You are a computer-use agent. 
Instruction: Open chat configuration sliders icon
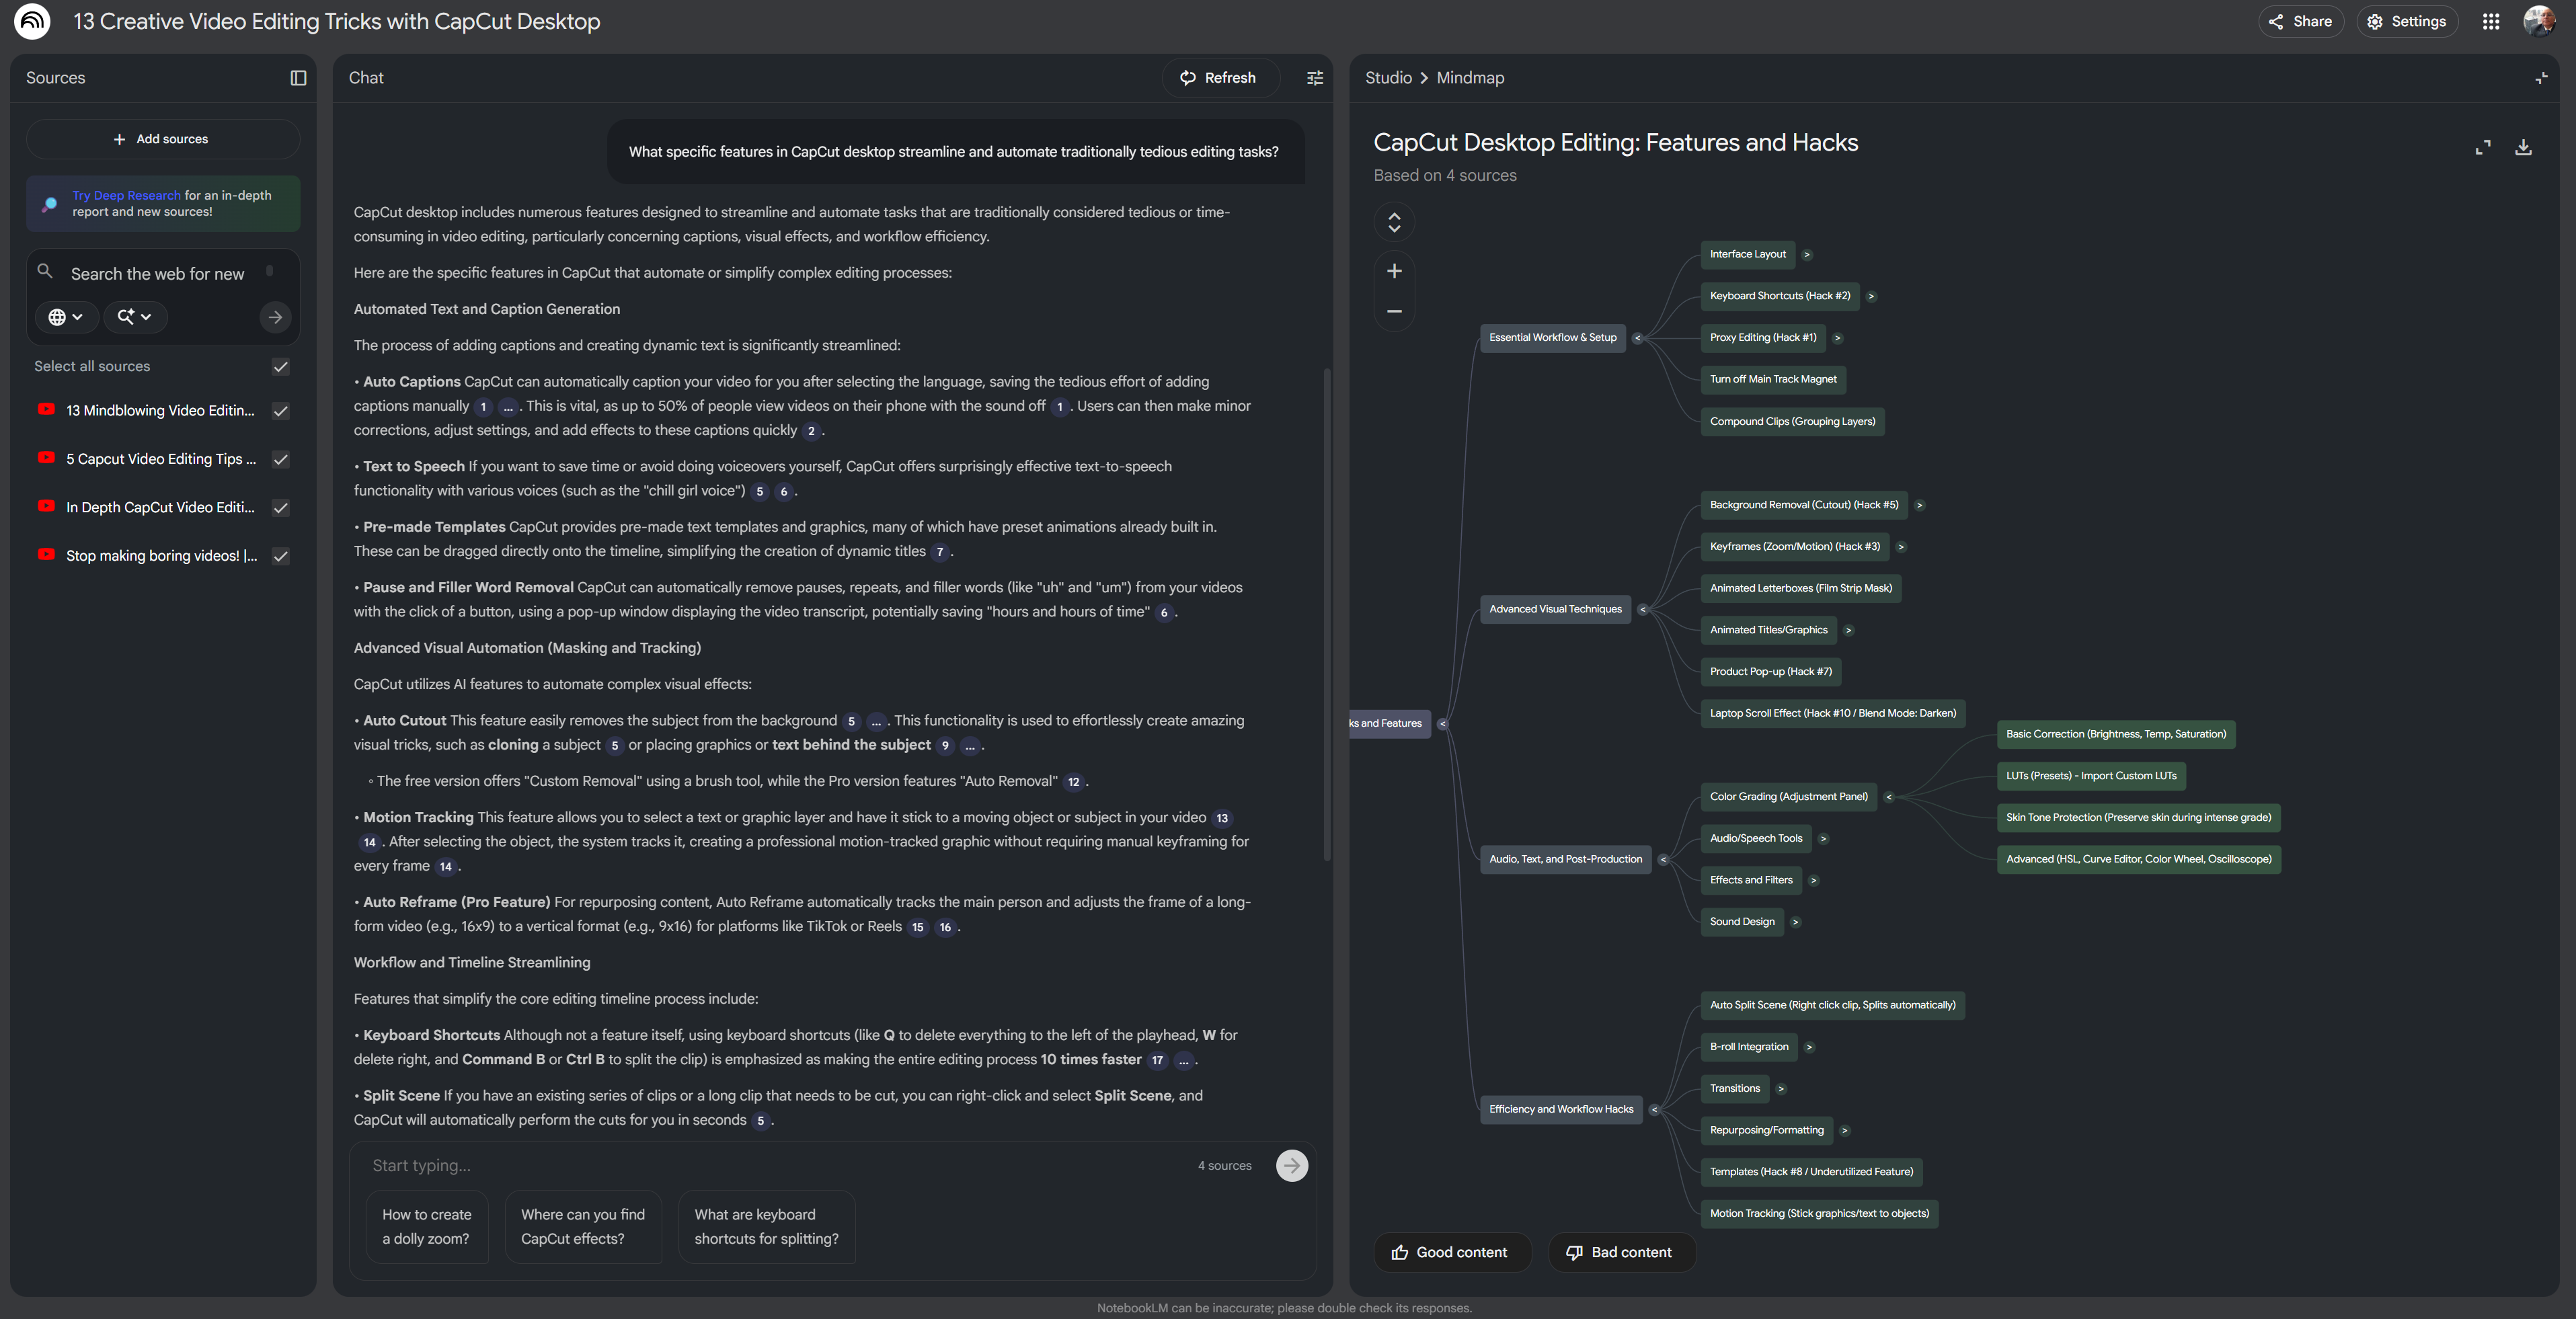point(1314,78)
